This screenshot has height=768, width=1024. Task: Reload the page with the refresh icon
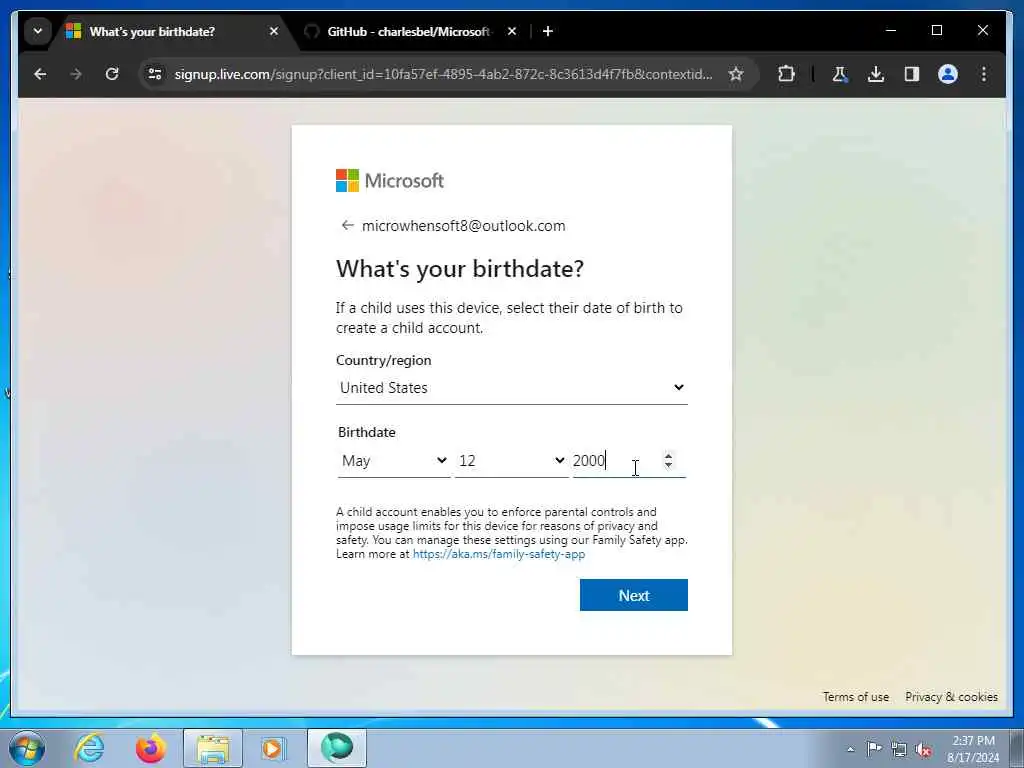pos(112,74)
